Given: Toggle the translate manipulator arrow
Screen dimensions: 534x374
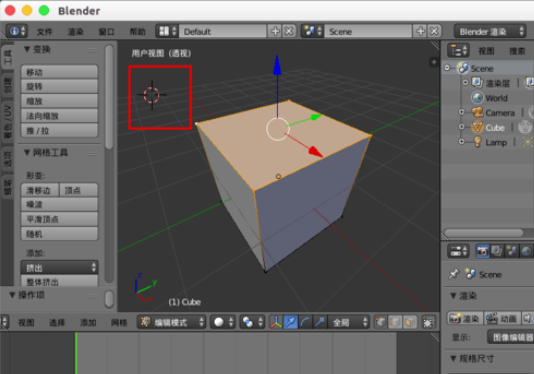Looking at the screenshot, I should click(x=290, y=322).
